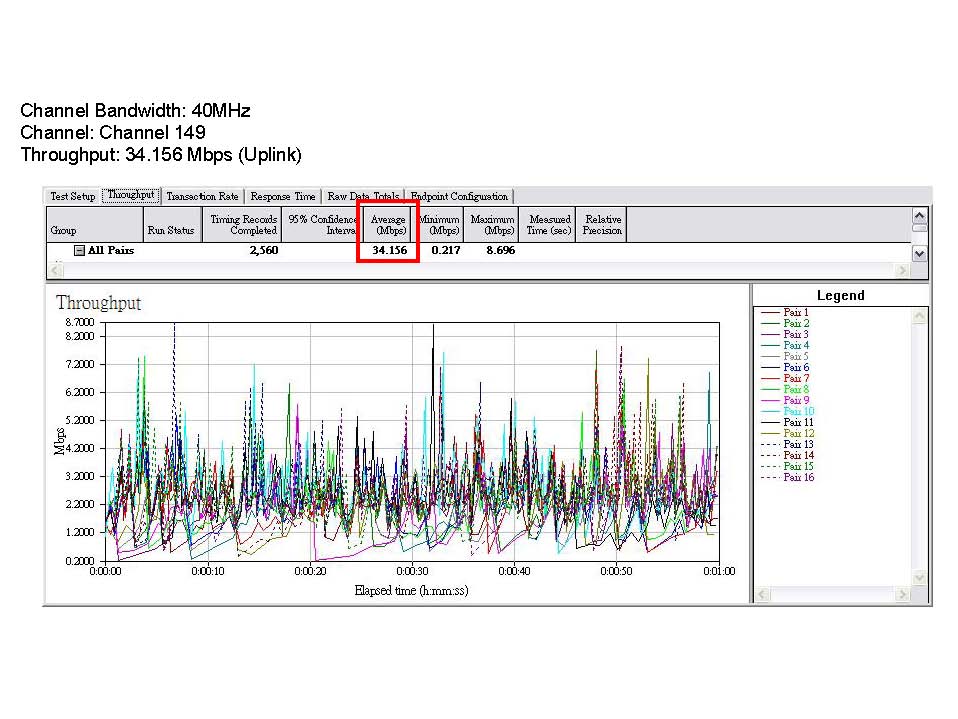Click the 34.156 average throughput value
This screenshot has height=719, width=958.
[x=390, y=250]
